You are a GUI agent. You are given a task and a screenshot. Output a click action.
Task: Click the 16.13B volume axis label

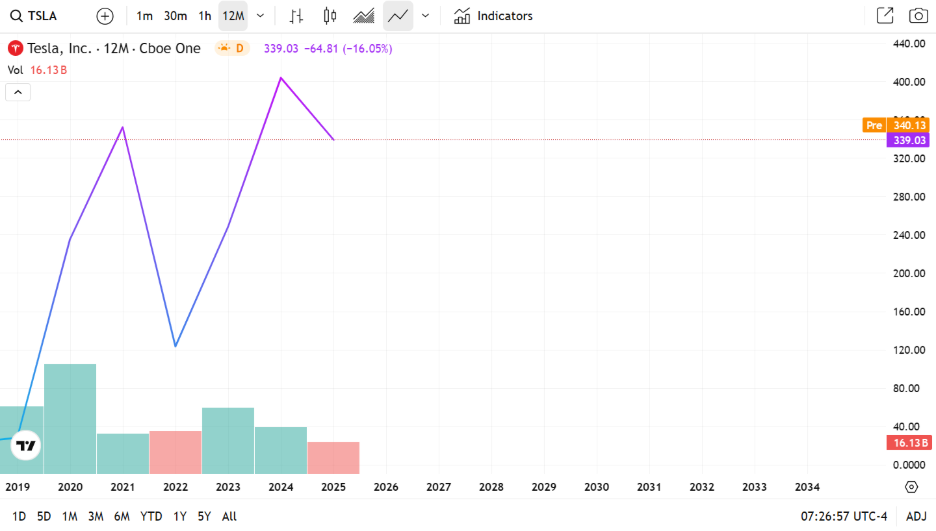(909, 443)
